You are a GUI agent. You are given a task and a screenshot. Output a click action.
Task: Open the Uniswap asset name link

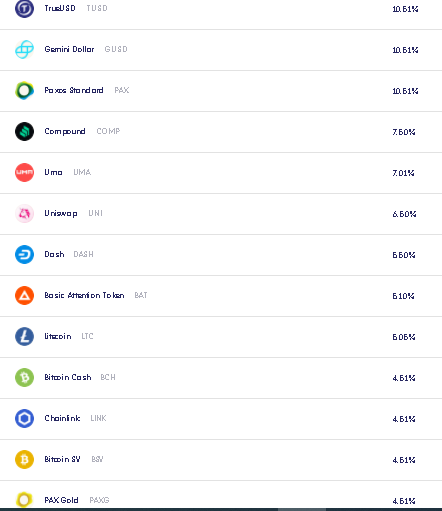click(x=61, y=213)
